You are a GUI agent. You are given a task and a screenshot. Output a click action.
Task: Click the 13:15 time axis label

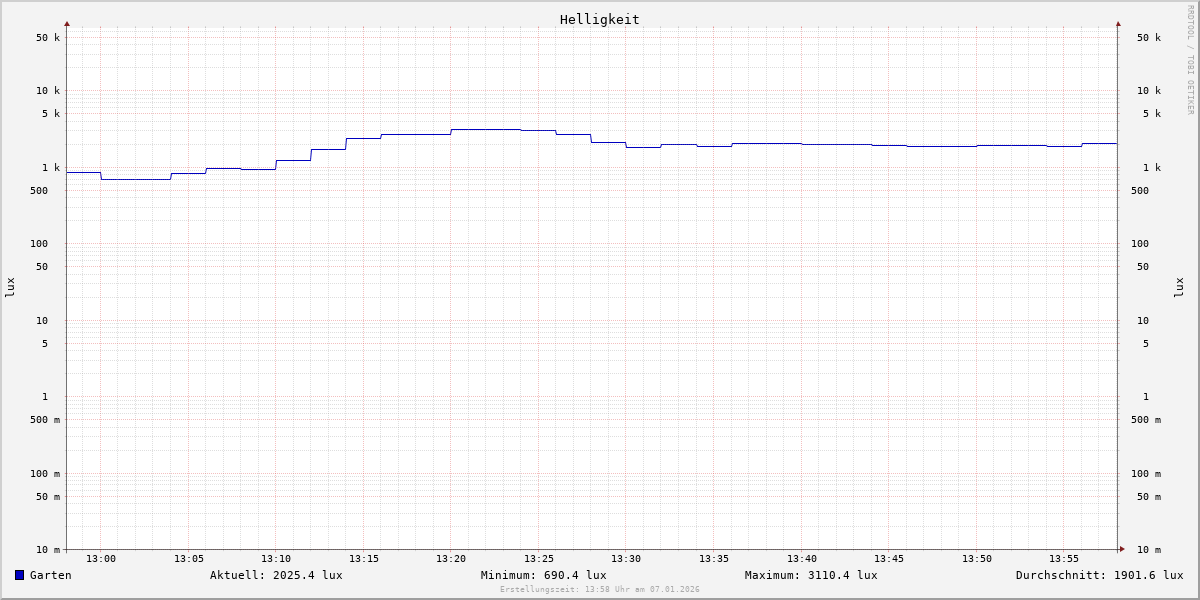(364, 559)
